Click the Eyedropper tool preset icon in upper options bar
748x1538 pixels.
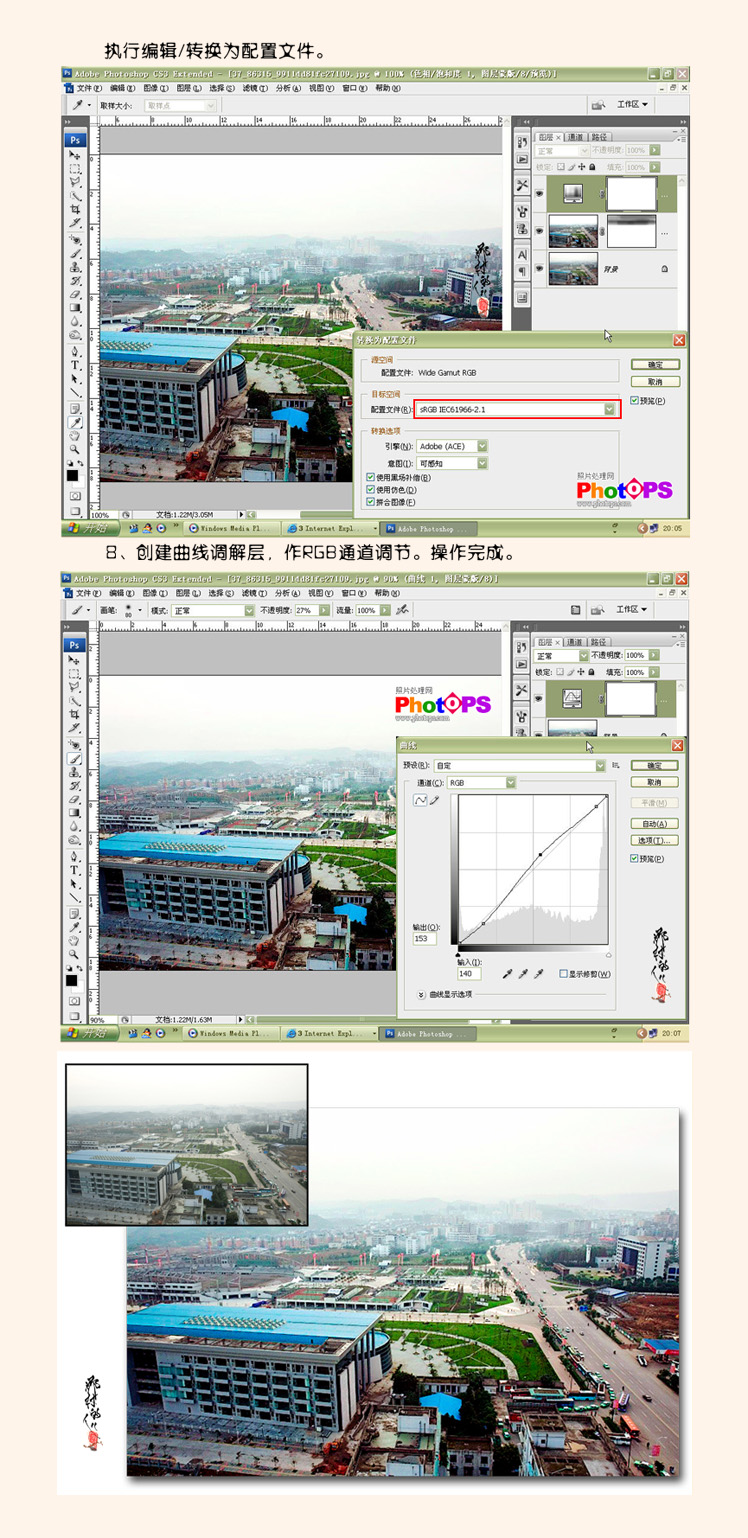coord(78,105)
